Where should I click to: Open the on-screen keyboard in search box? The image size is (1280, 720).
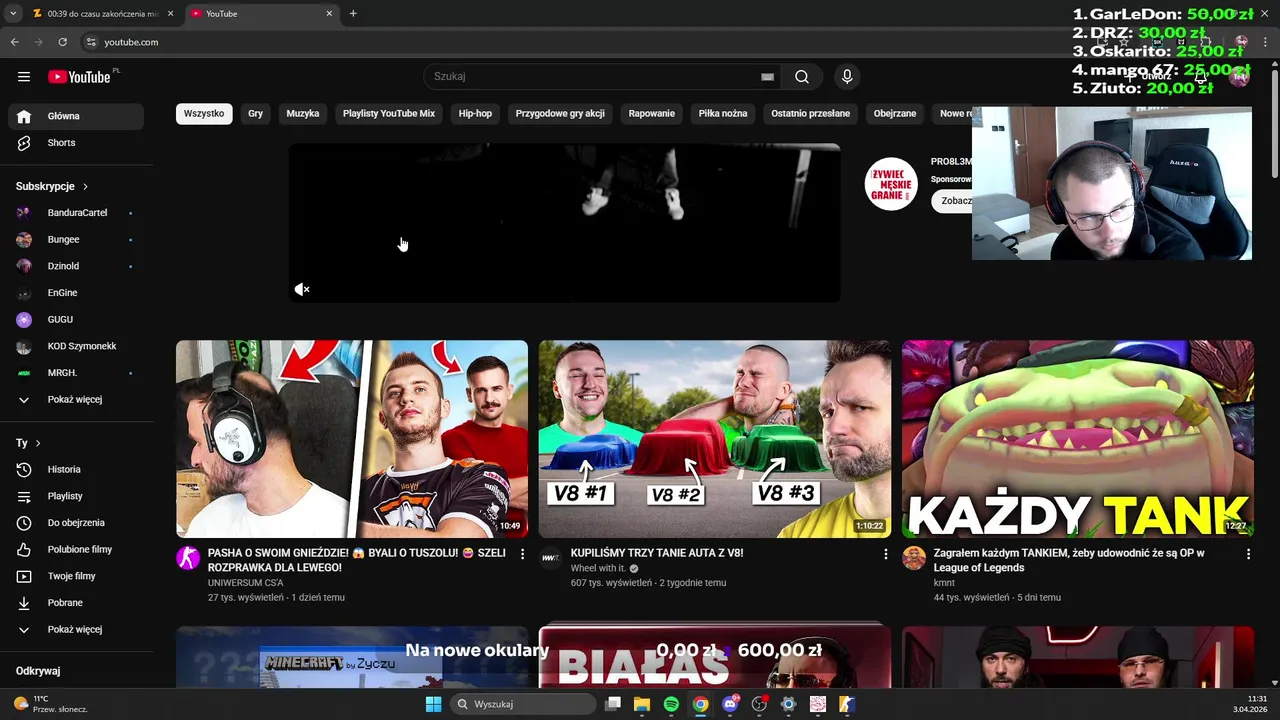767,77
